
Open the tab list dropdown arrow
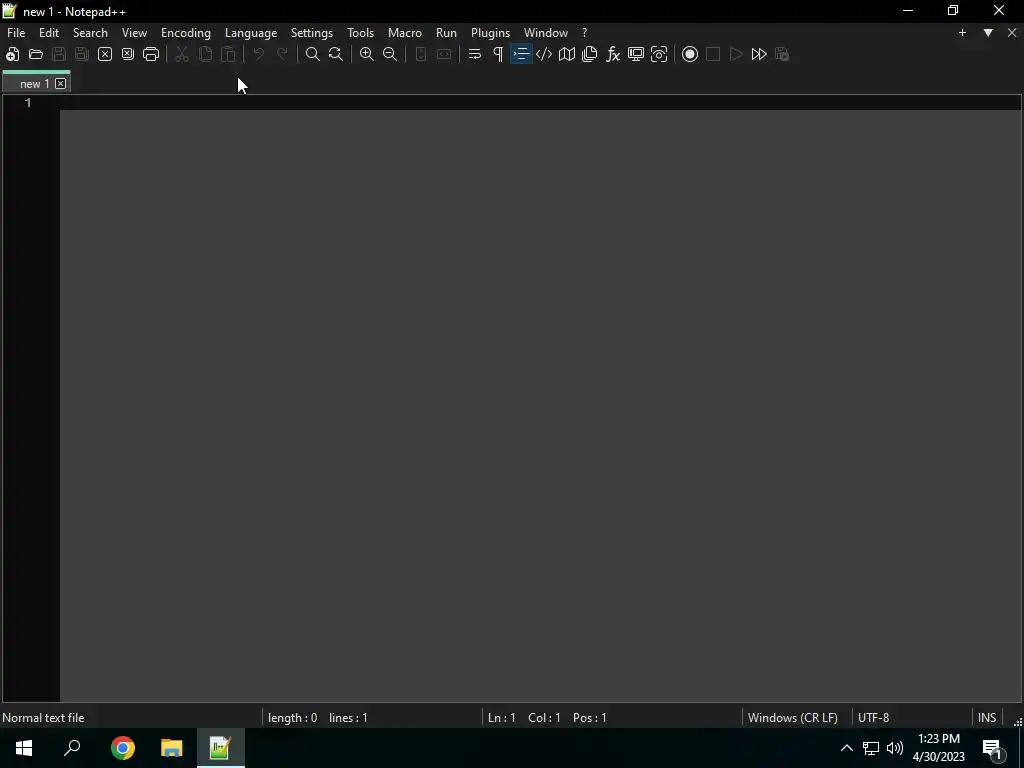(x=988, y=33)
